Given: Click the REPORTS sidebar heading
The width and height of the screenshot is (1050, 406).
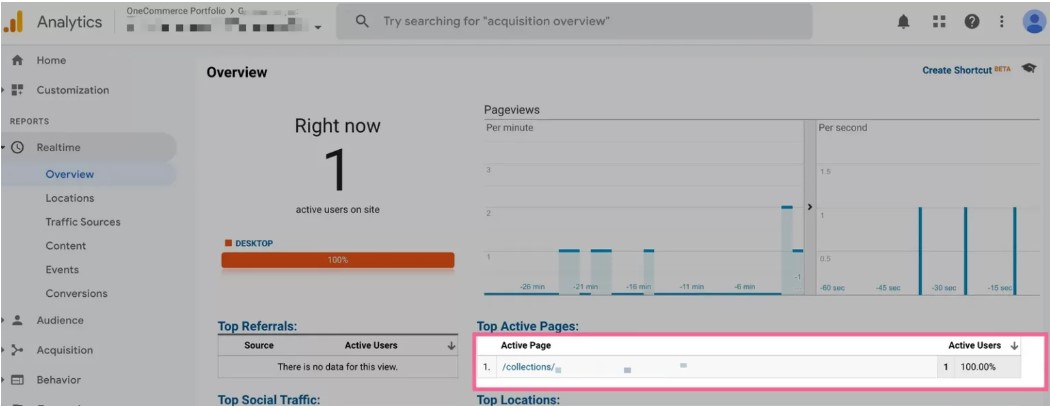Looking at the screenshot, I should point(29,121).
